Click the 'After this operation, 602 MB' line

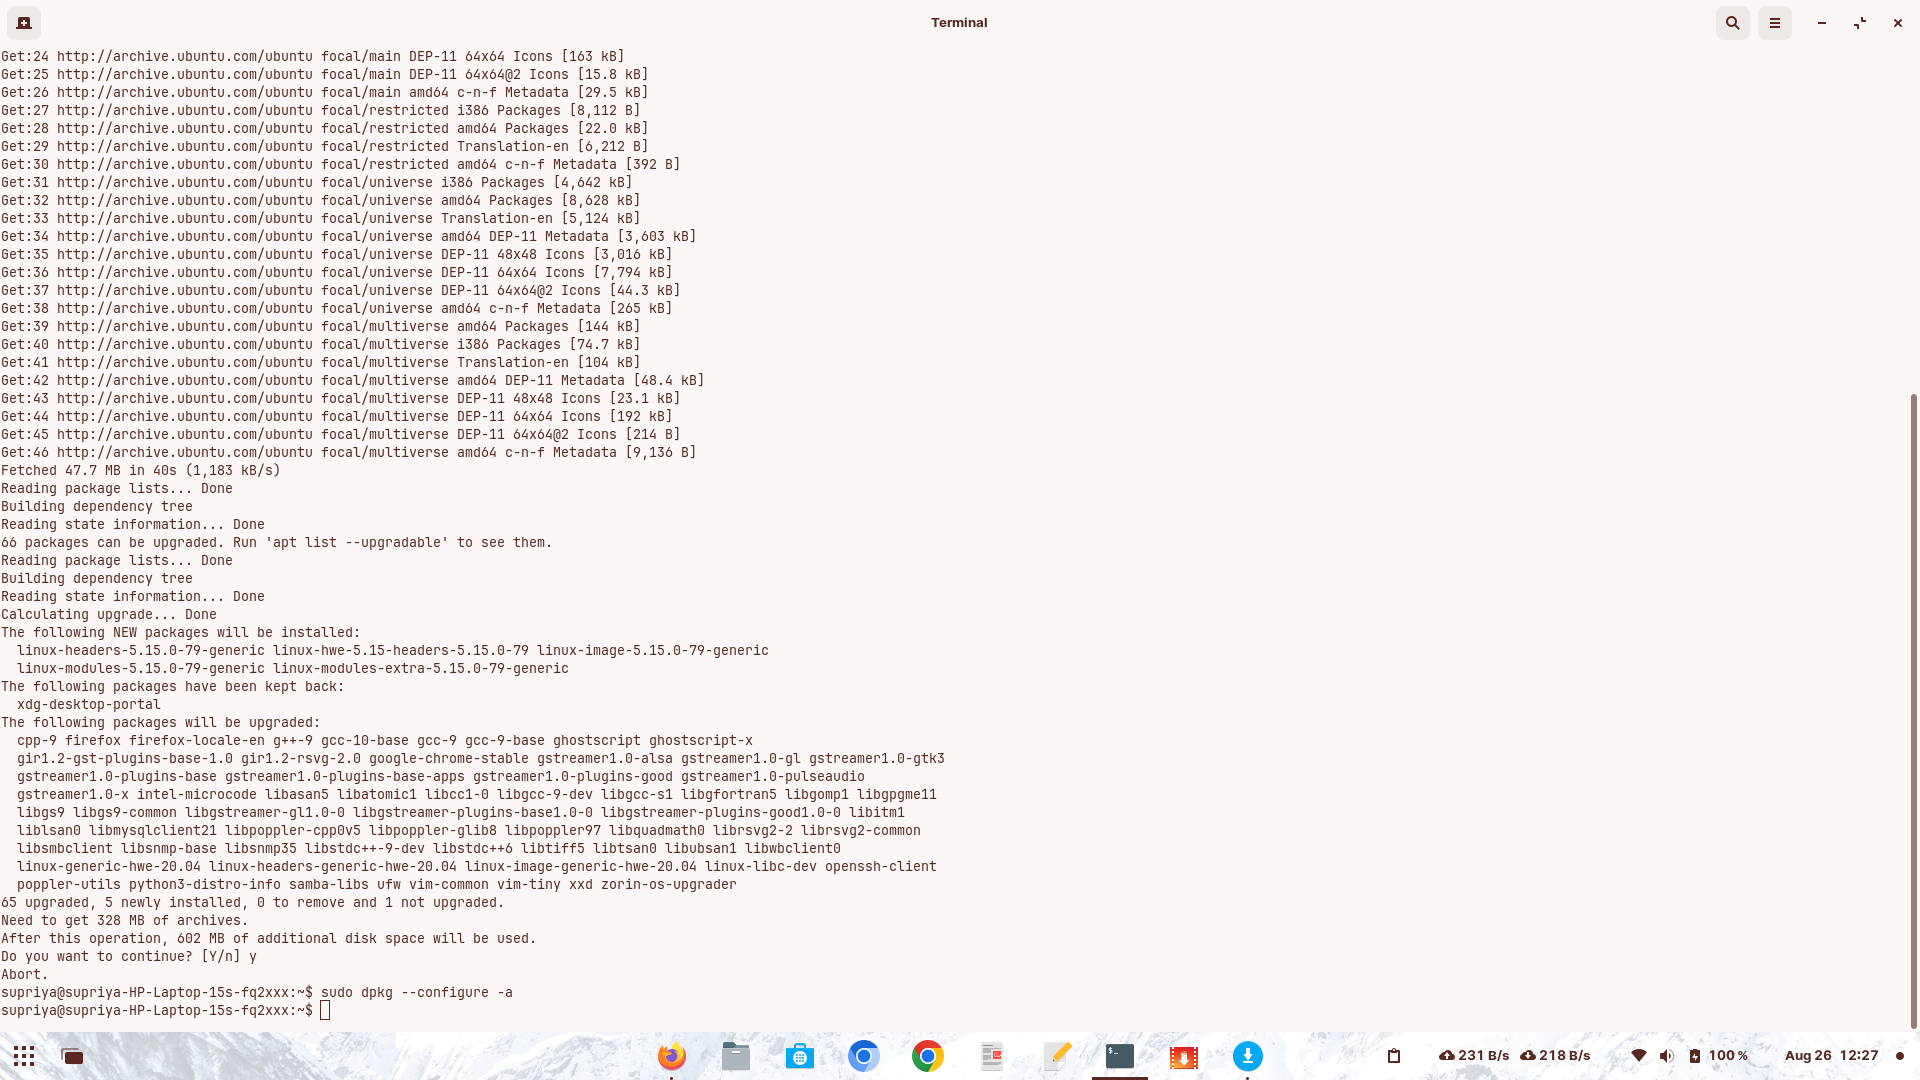(x=269, y=939)
